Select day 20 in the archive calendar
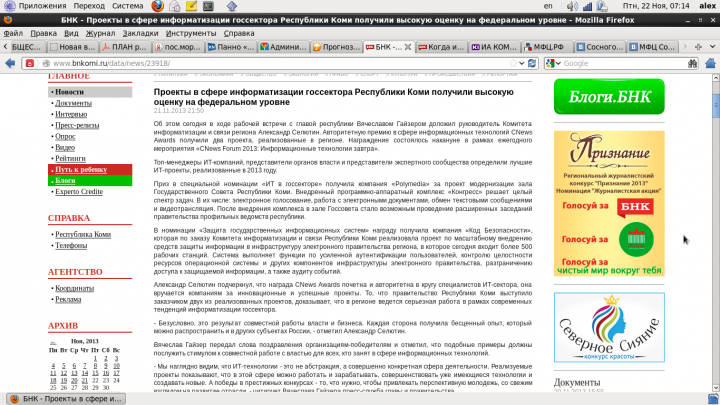Image resolution: width=720 pixels, height=405 pixels. point(74,380)
